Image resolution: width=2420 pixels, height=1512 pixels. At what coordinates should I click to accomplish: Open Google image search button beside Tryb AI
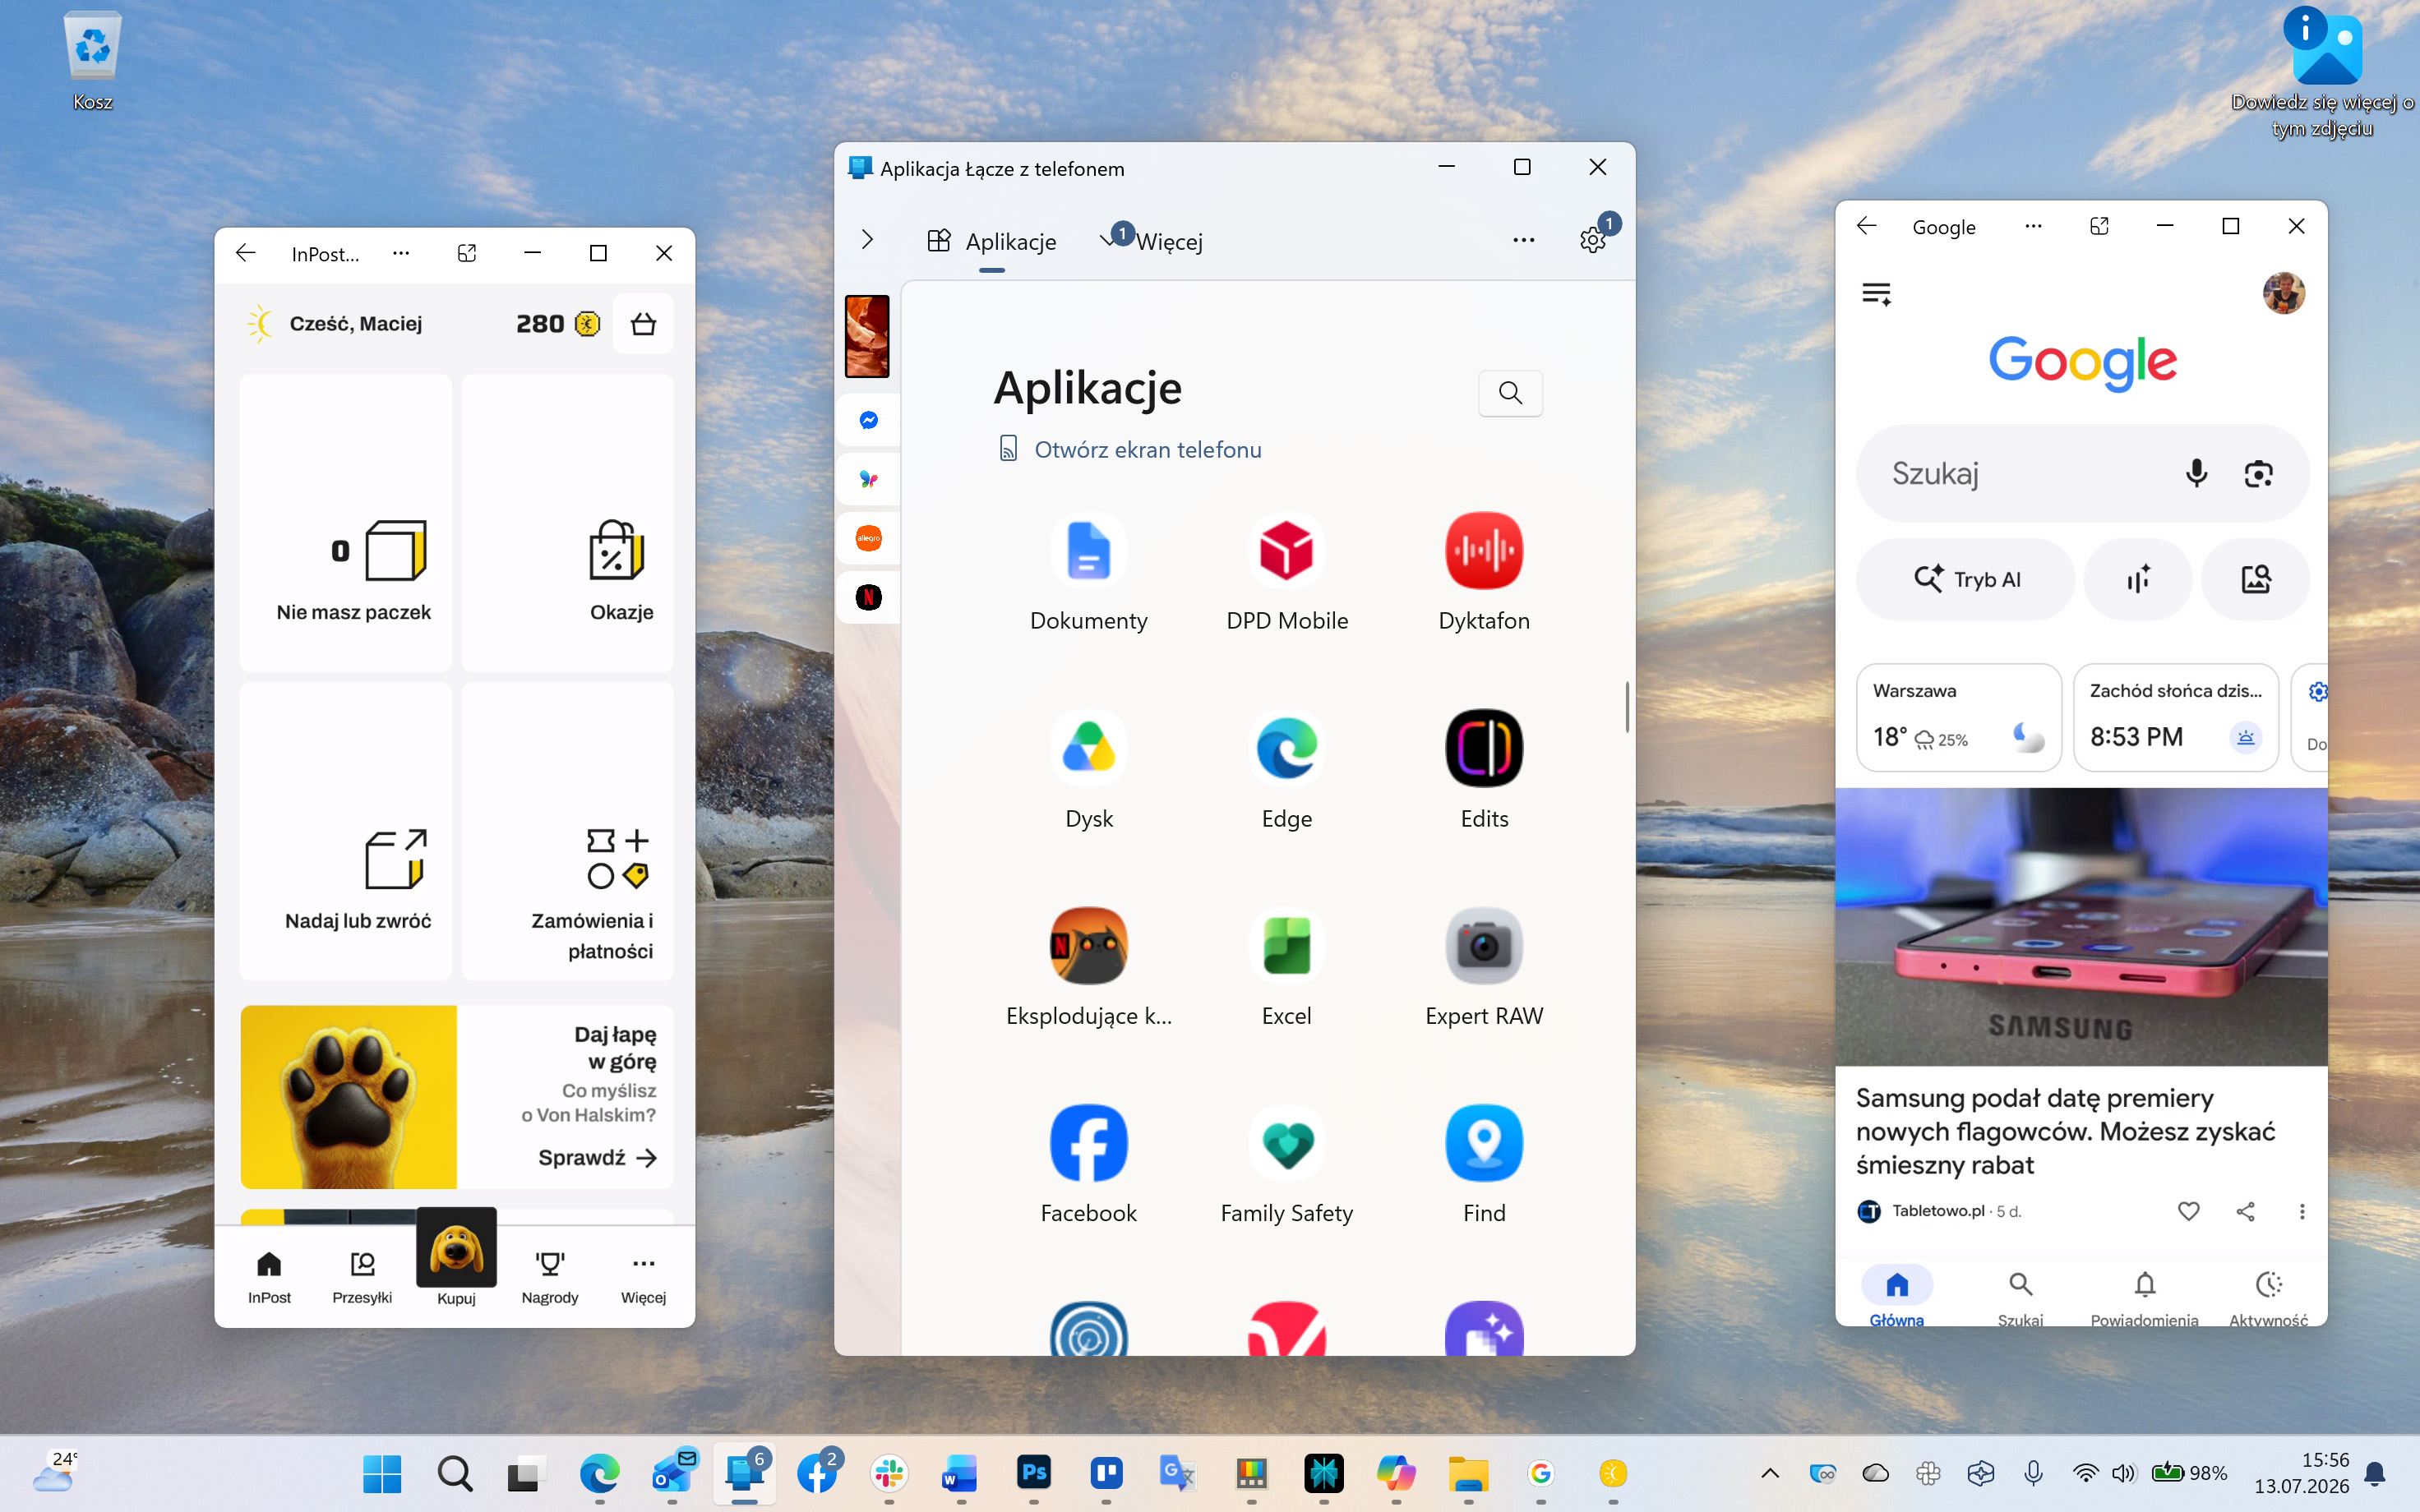click(x=2255, y=579)
